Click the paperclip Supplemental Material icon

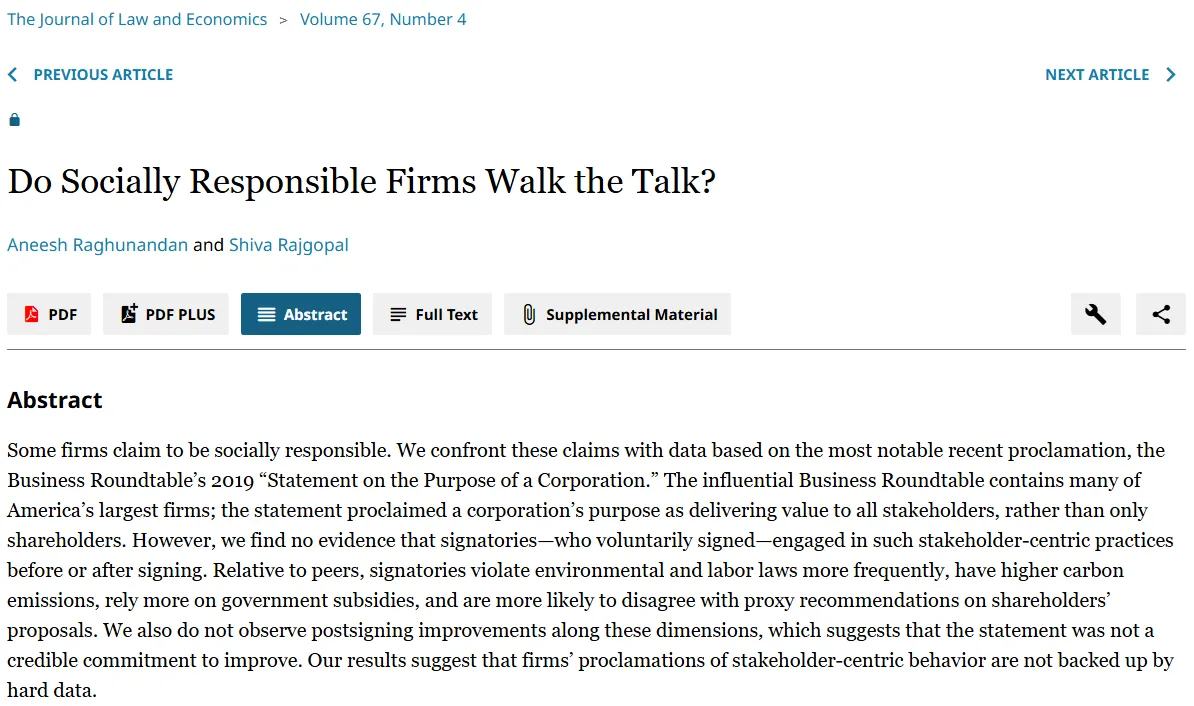(529, 314)
